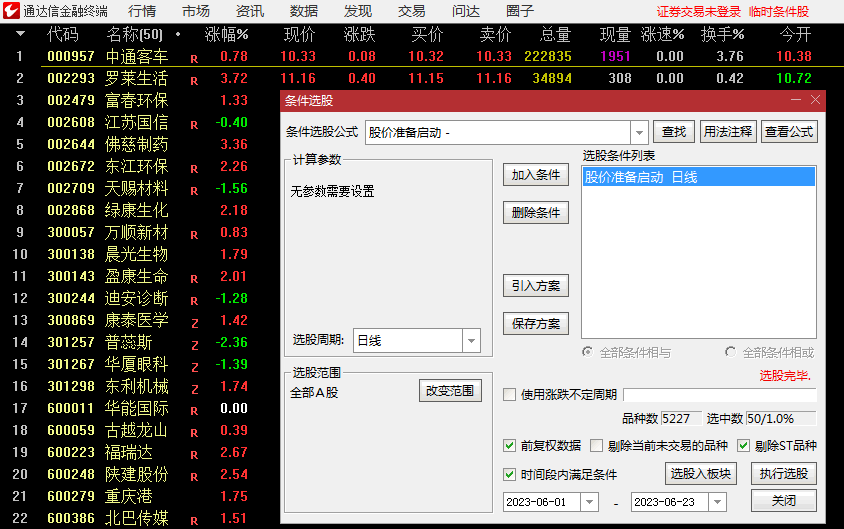
Task: Select 股价准备启动 日线 in condition list
Action: point(699,177)
